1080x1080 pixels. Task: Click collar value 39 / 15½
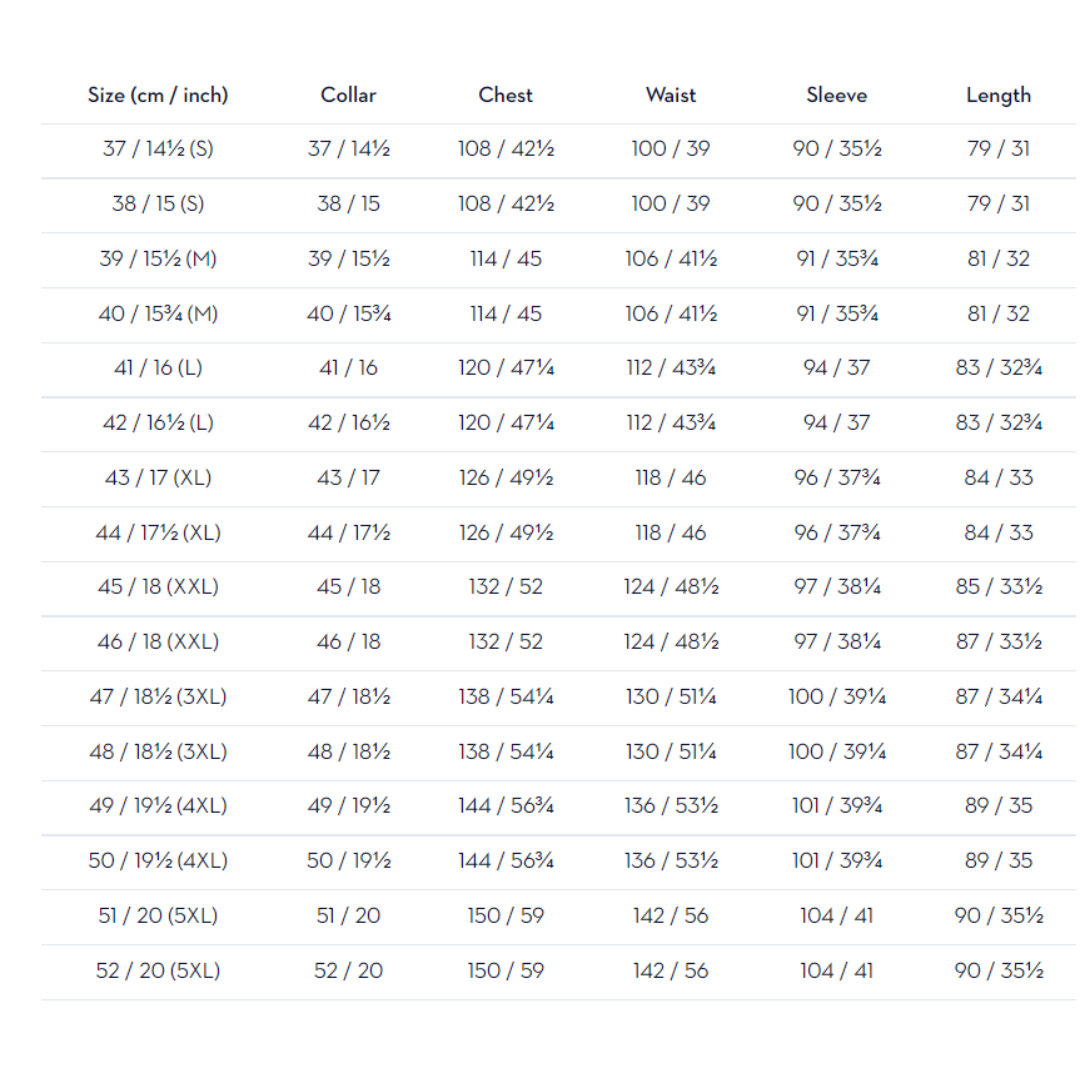coord(349,259)
